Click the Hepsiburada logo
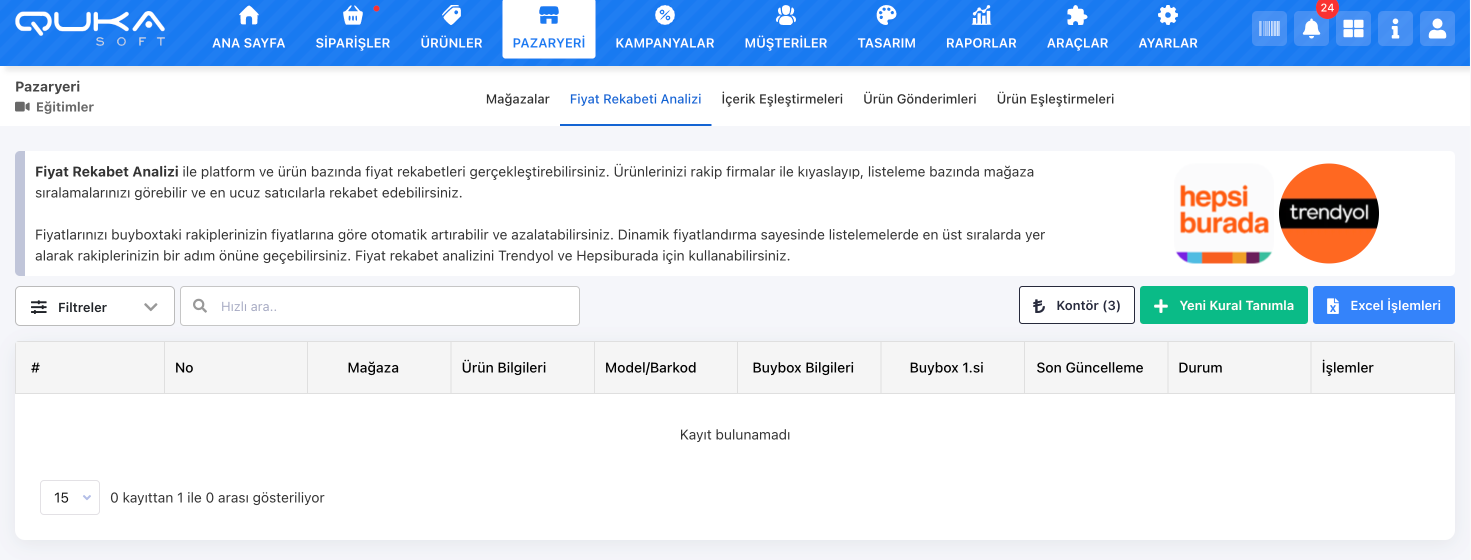Viewport: 1471px width, 560px height. [x=1224, y=214]
